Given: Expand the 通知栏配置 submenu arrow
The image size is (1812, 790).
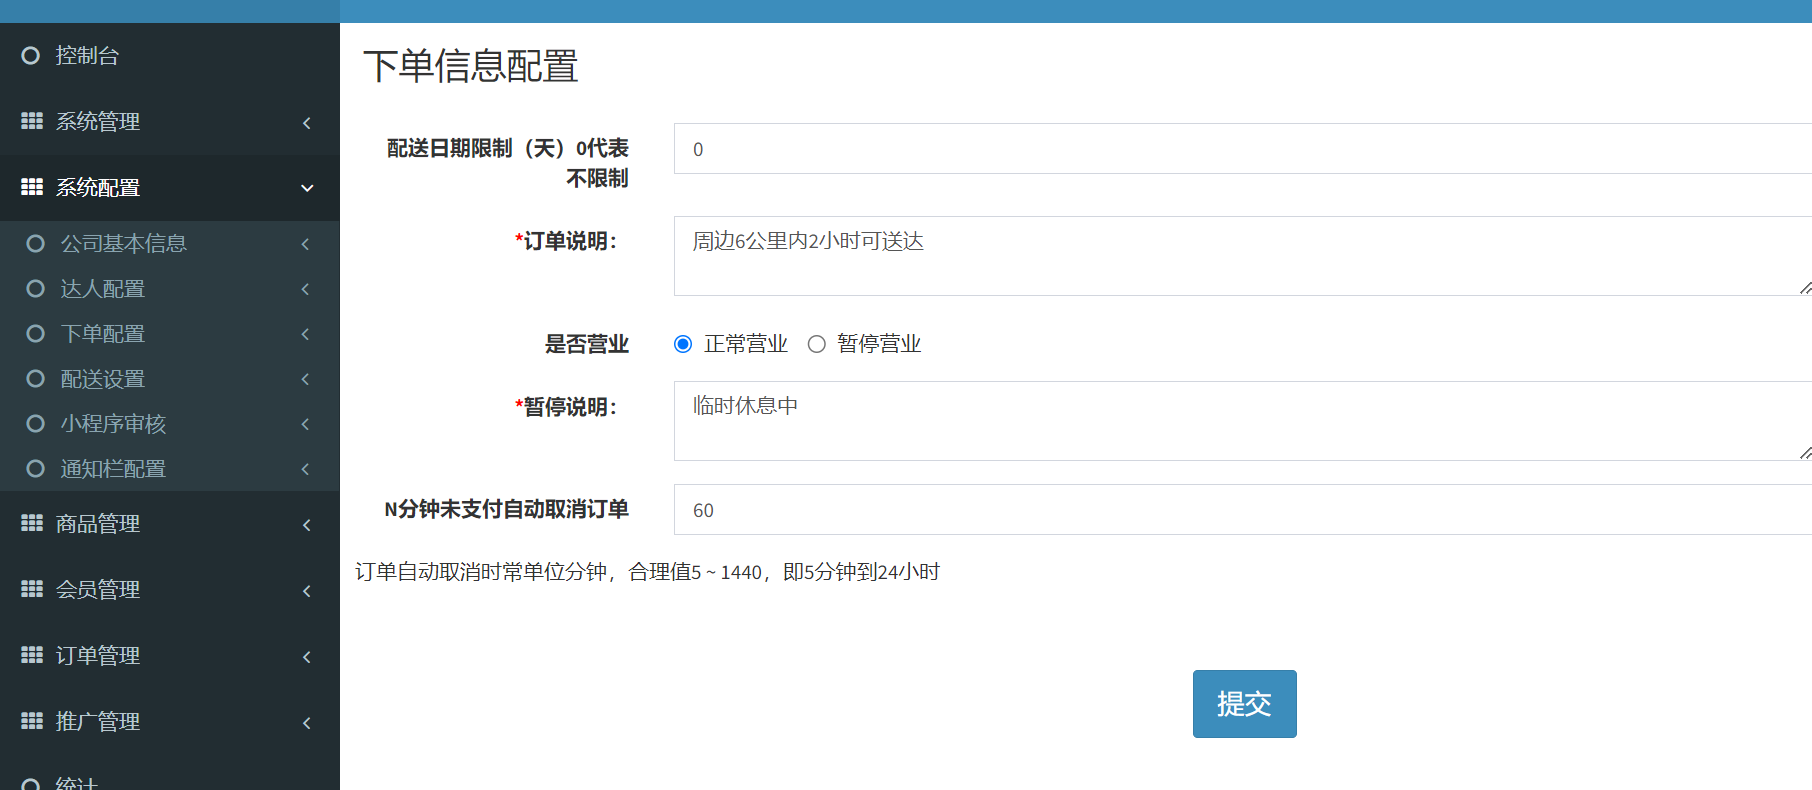Looking at the screenshot, I should coord(305,469).
